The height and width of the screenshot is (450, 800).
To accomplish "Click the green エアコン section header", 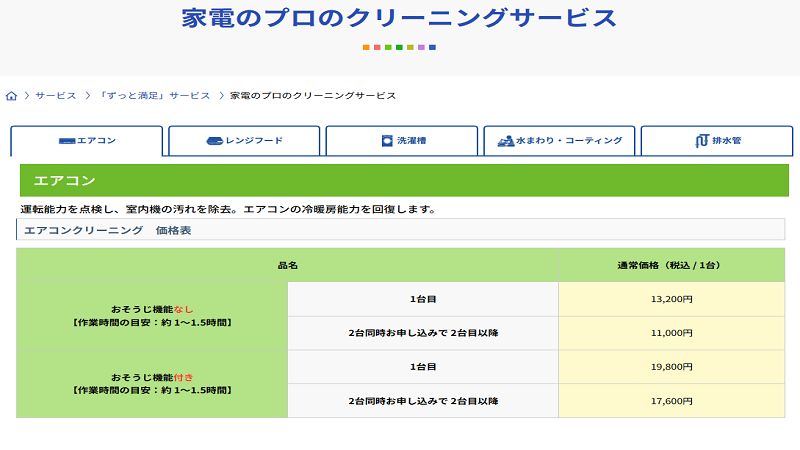I will point(402,180).
